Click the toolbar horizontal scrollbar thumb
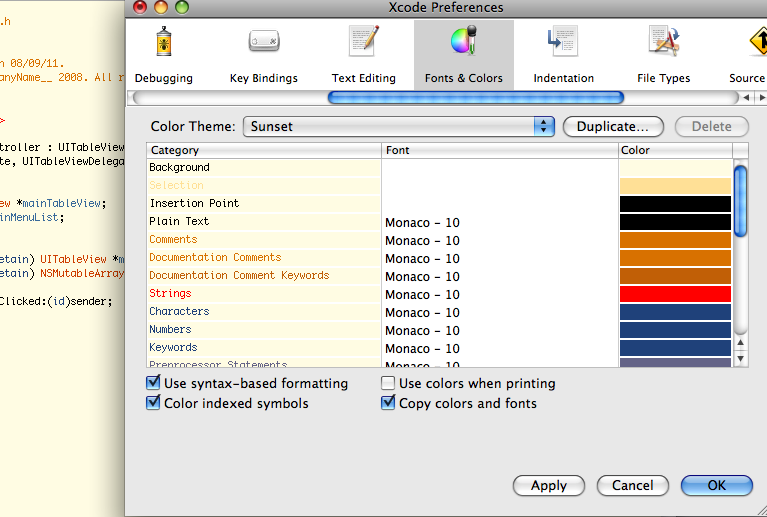The image size is (767, 517). click(475, 98)
